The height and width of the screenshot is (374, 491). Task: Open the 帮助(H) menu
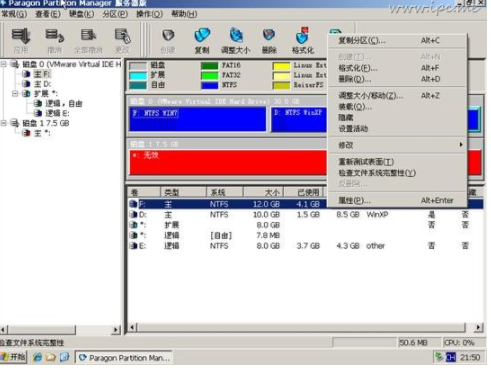pos(184,14)
